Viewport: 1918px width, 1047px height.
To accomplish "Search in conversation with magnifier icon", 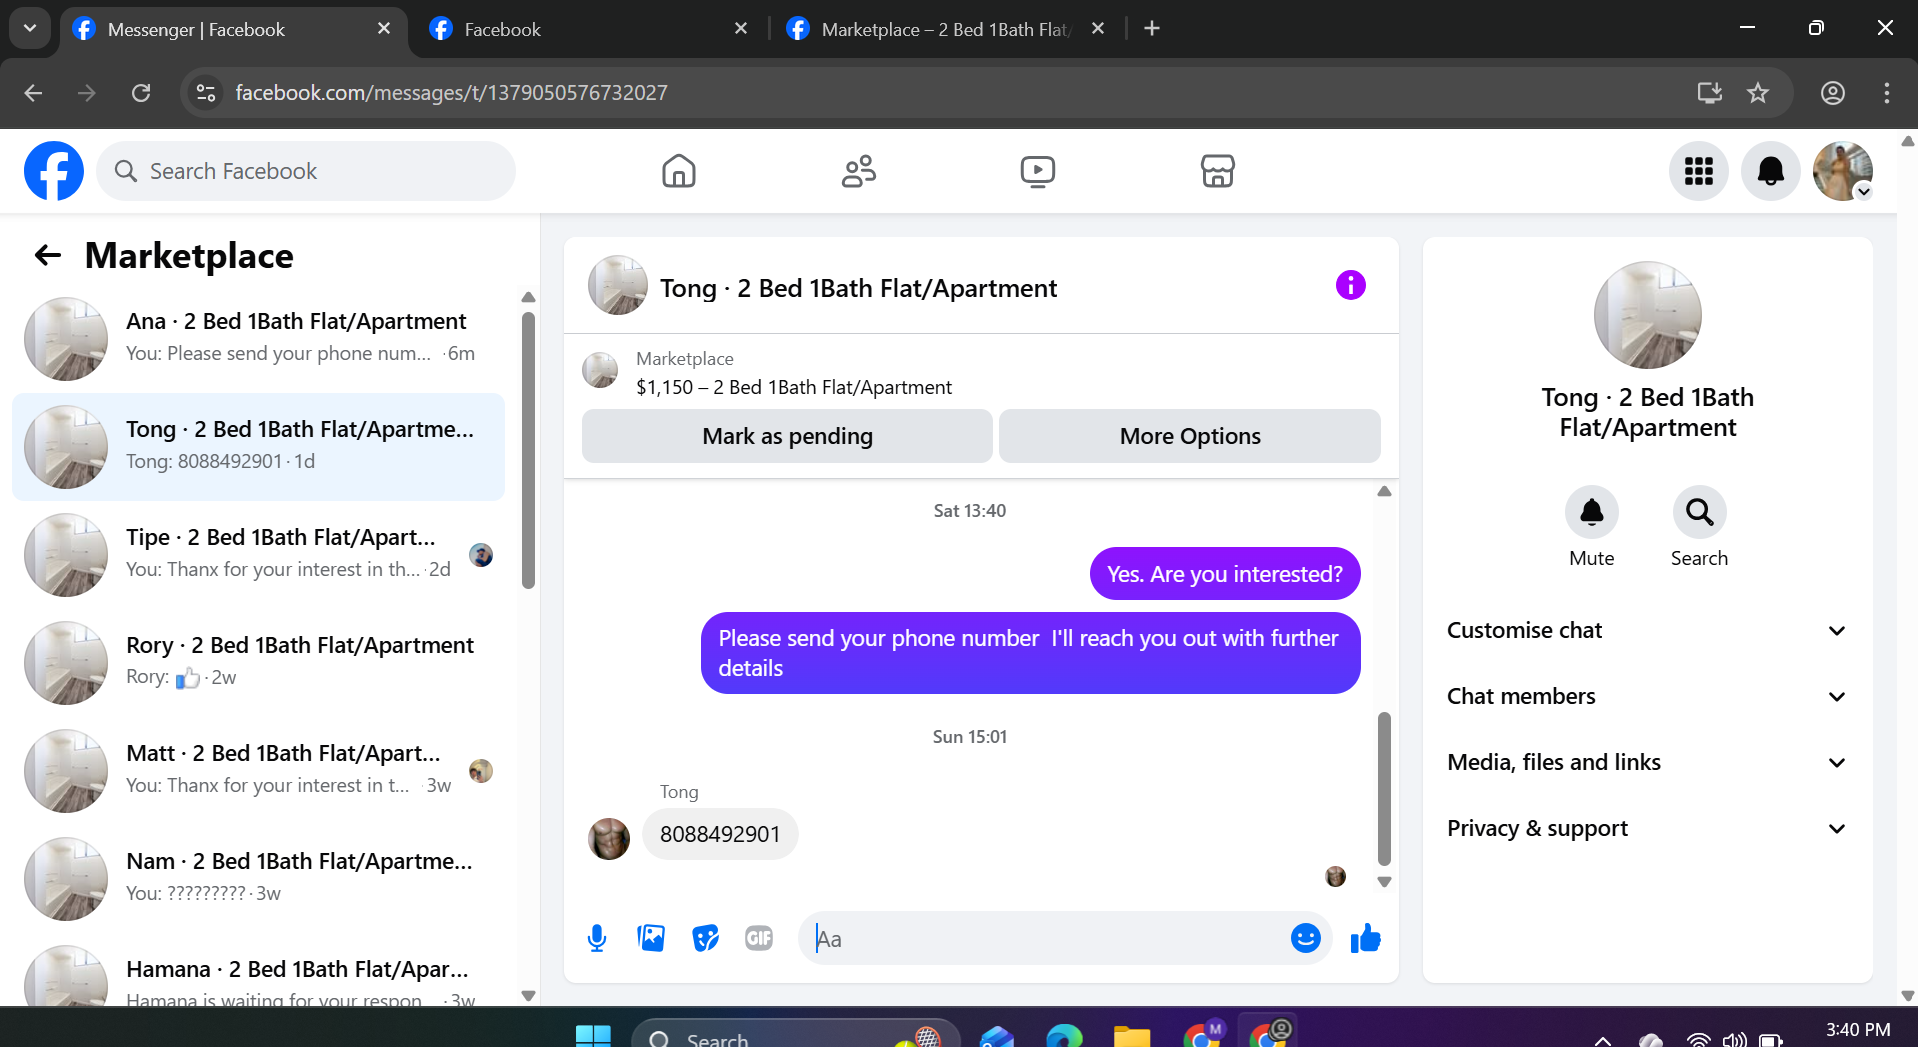I will [1700, 512].
